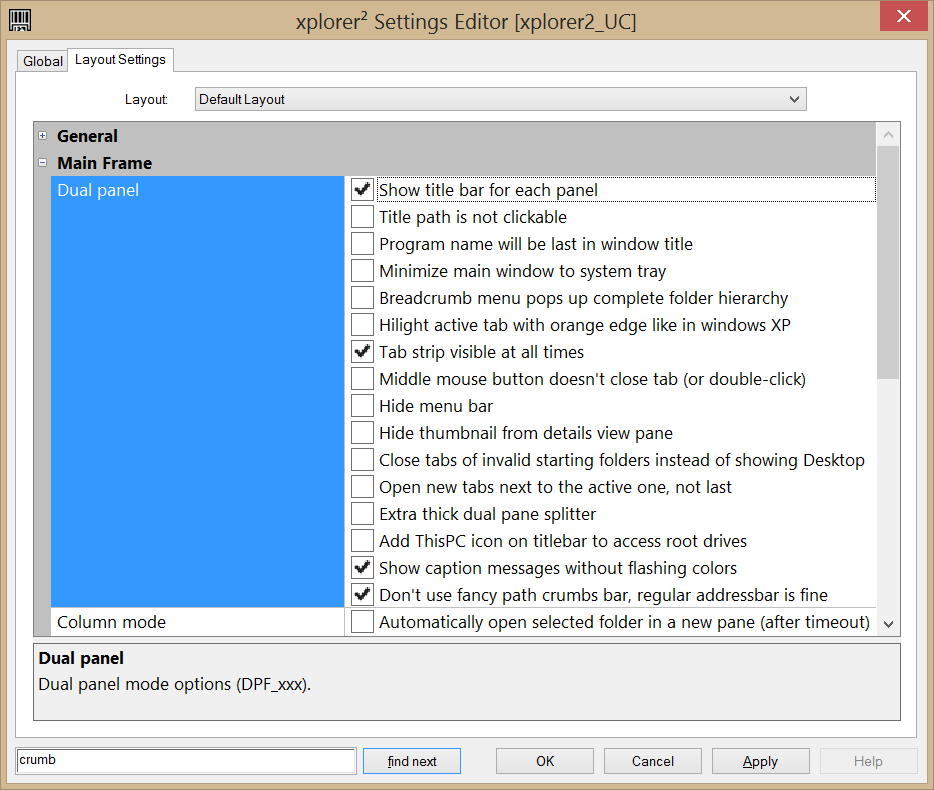The image size is (934, 790).
Task: Enable Minimize main window to system tray
Action: click(x=362, y=271)
